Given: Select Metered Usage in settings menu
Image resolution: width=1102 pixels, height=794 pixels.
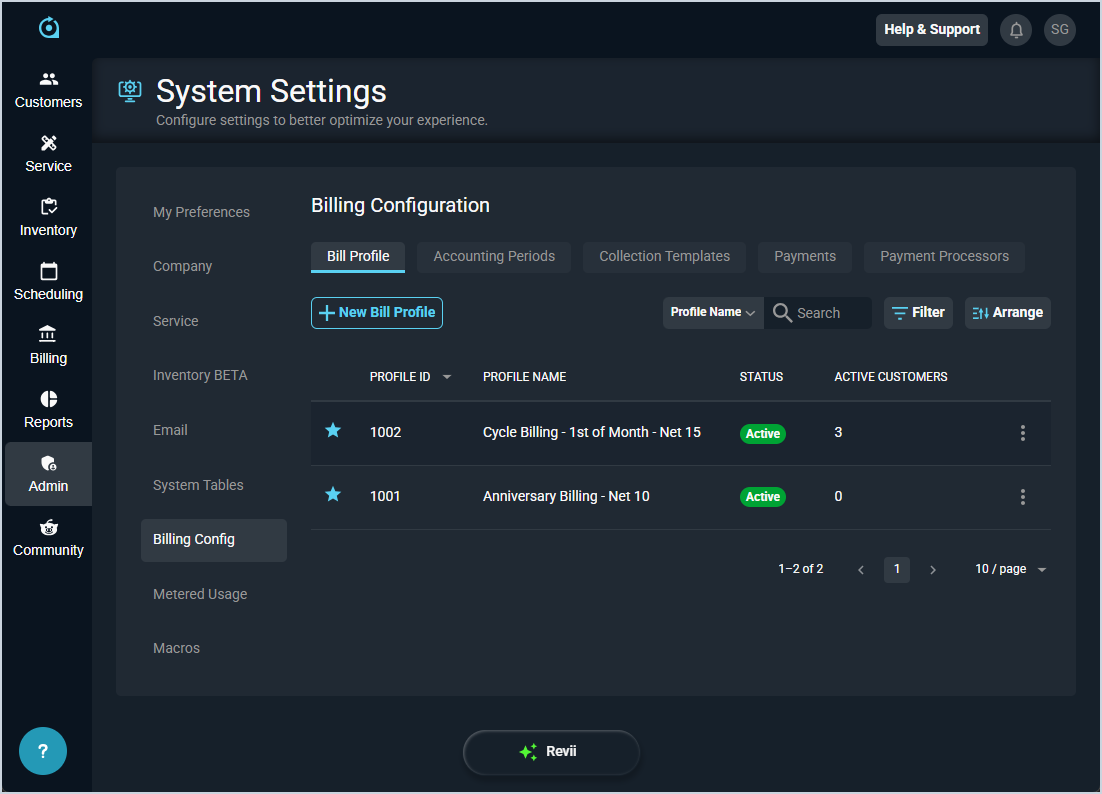Looking at the screenshot, I should point(200,594).
